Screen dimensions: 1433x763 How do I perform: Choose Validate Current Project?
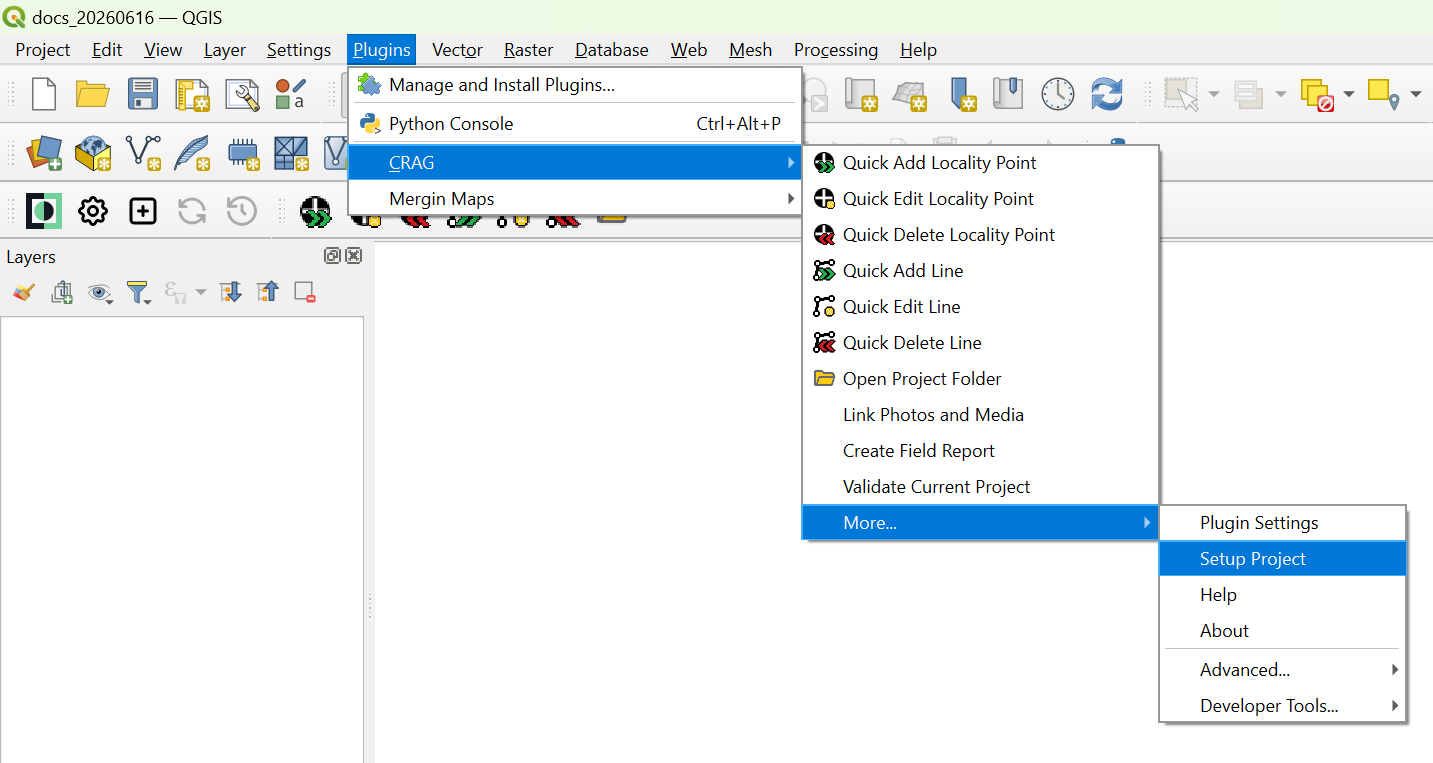tap(980, 487)
